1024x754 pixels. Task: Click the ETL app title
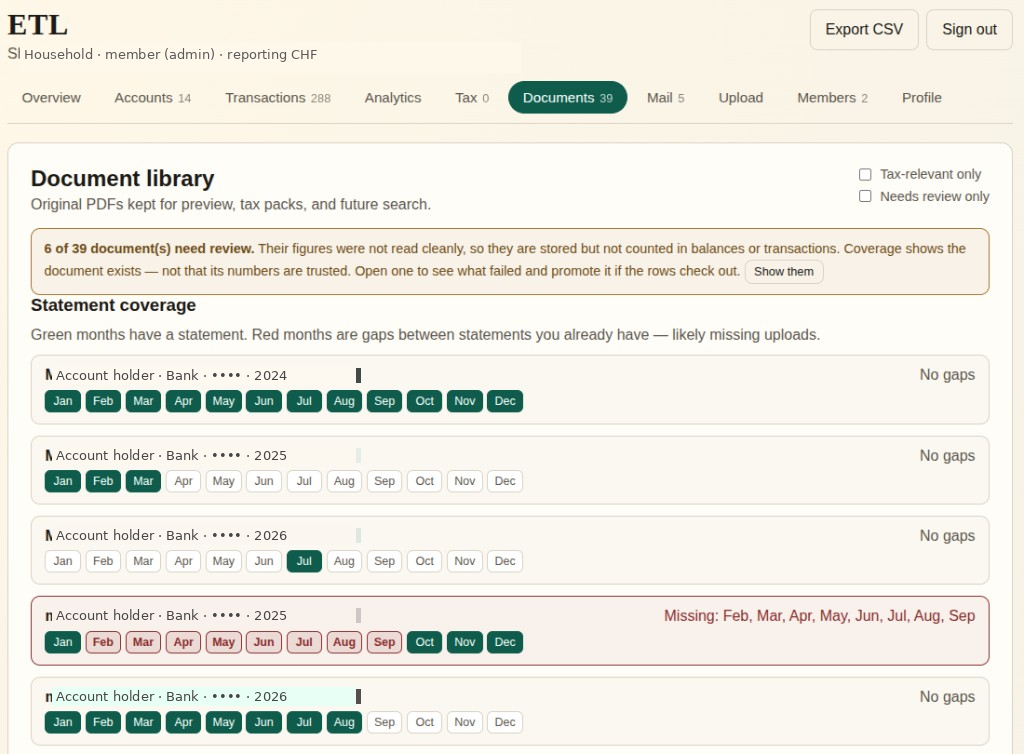coord(37,25)
